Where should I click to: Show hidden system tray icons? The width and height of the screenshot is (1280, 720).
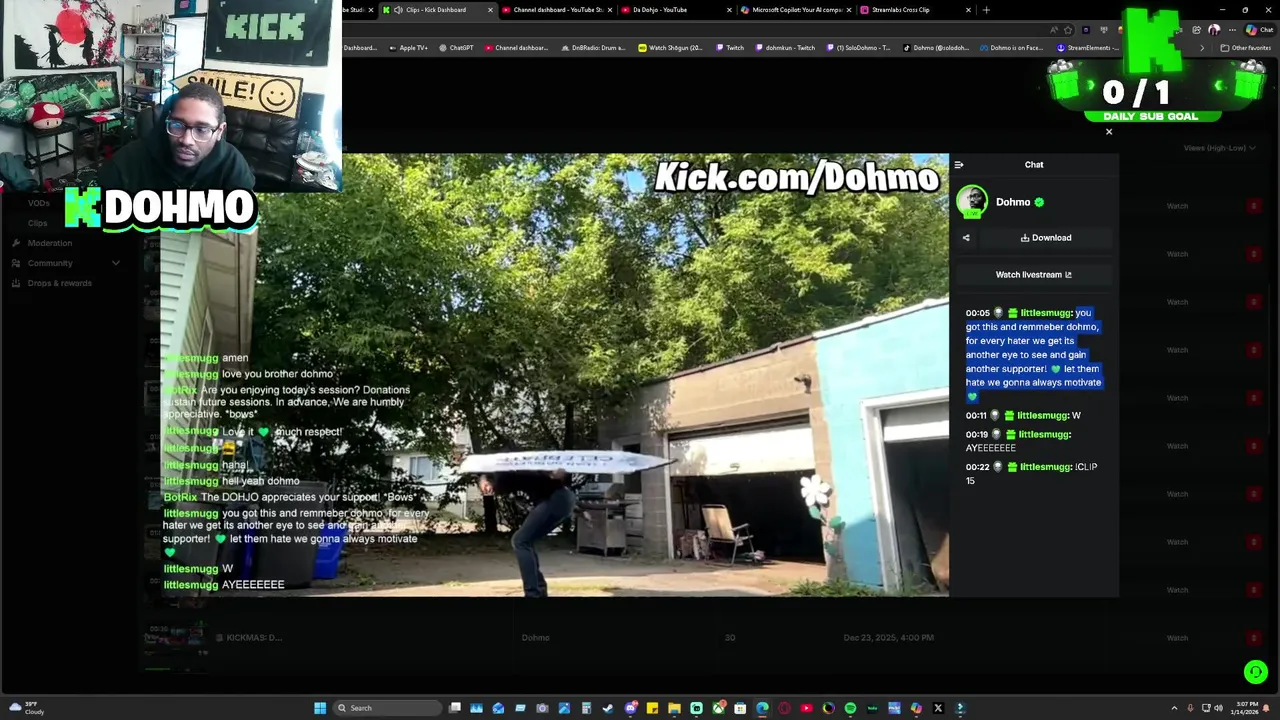coord(1174,708)
